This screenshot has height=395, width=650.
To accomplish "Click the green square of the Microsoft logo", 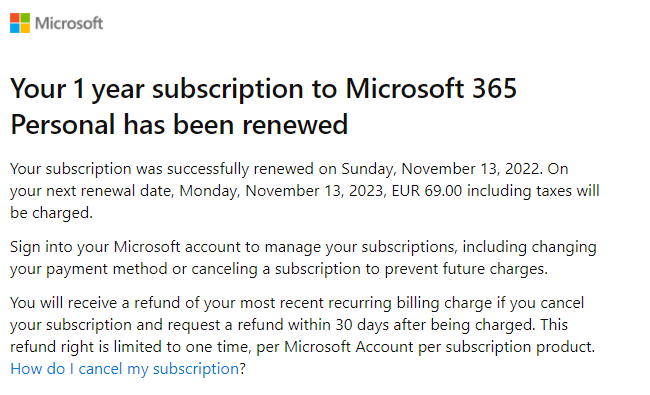I will [25, 17].
